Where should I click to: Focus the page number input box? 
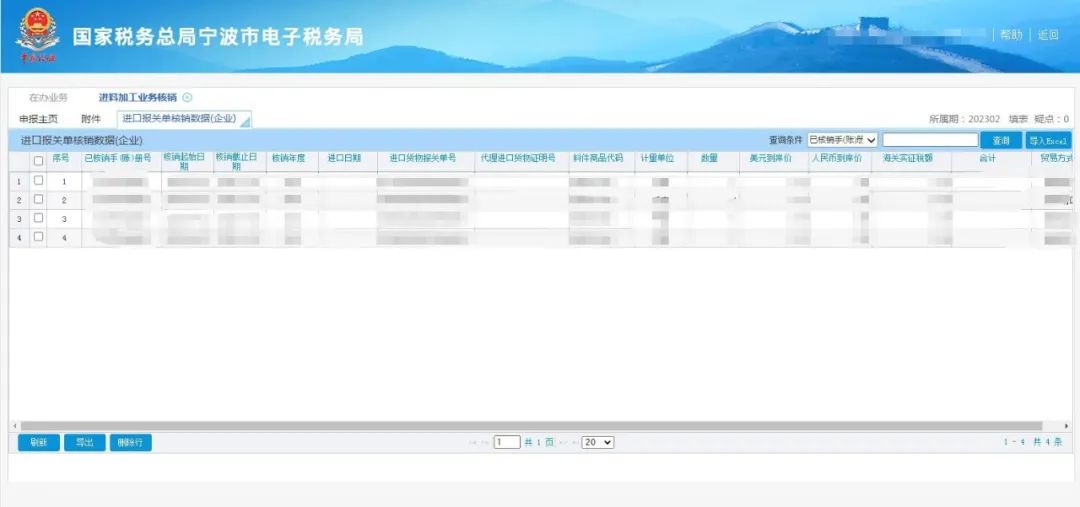[507, 442]
